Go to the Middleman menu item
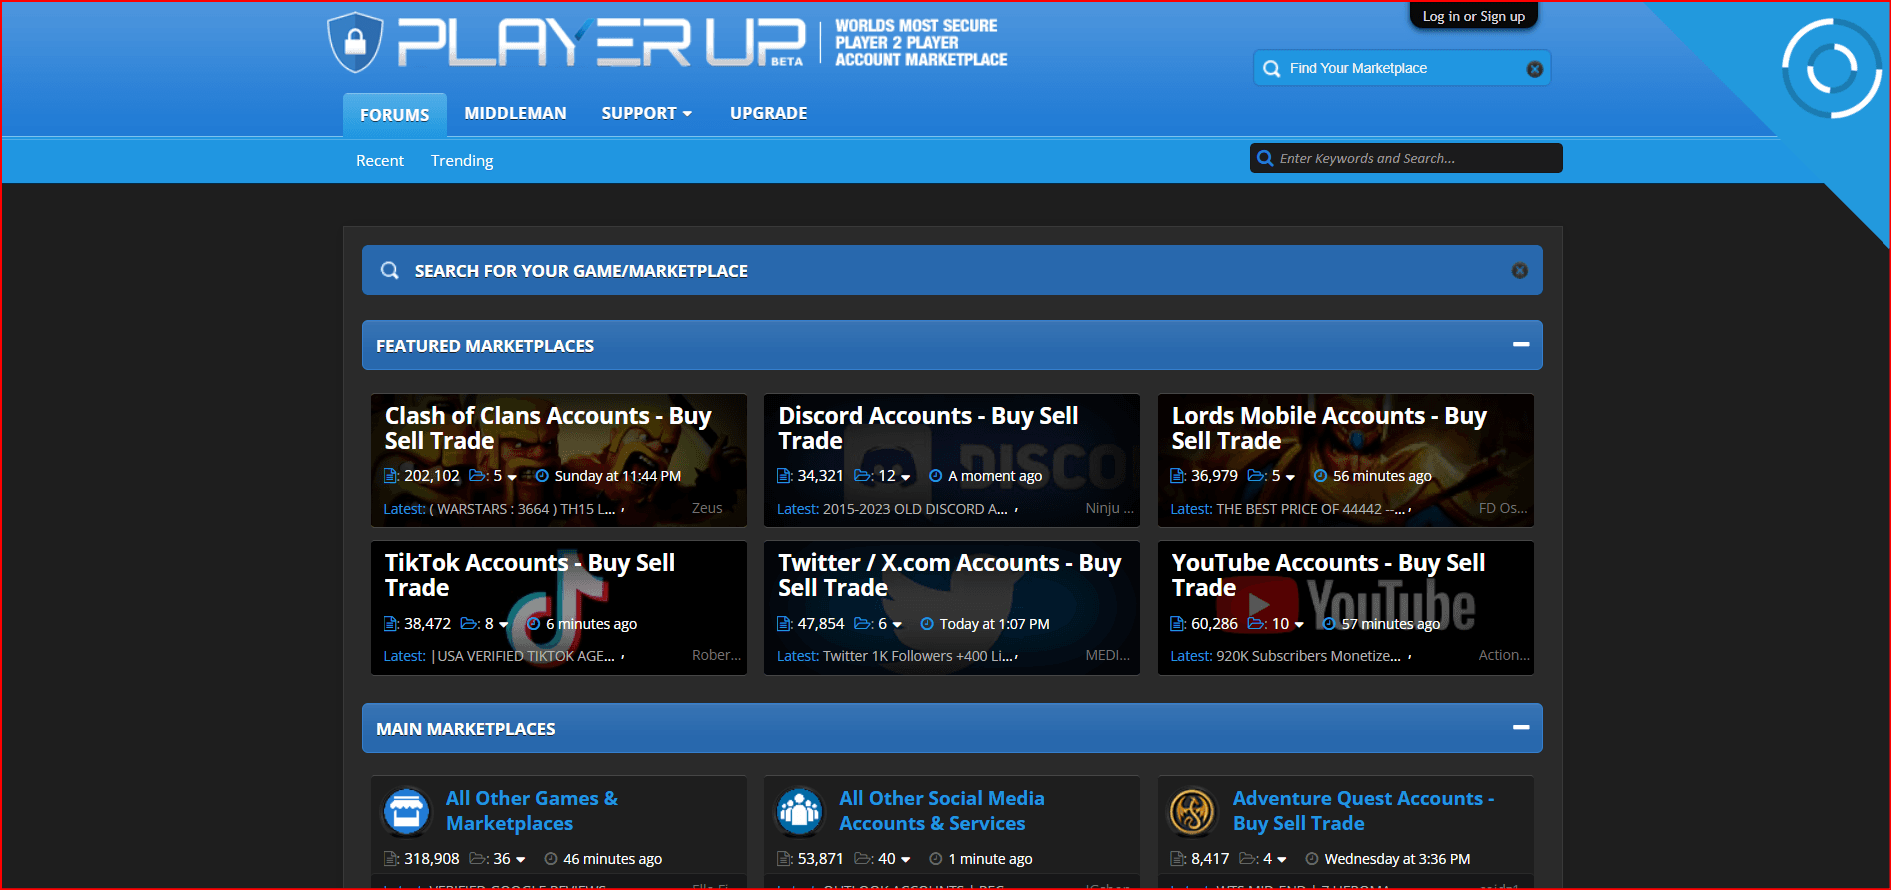Viewport: 1891px width, 890px height. click(x=515, y=113)
